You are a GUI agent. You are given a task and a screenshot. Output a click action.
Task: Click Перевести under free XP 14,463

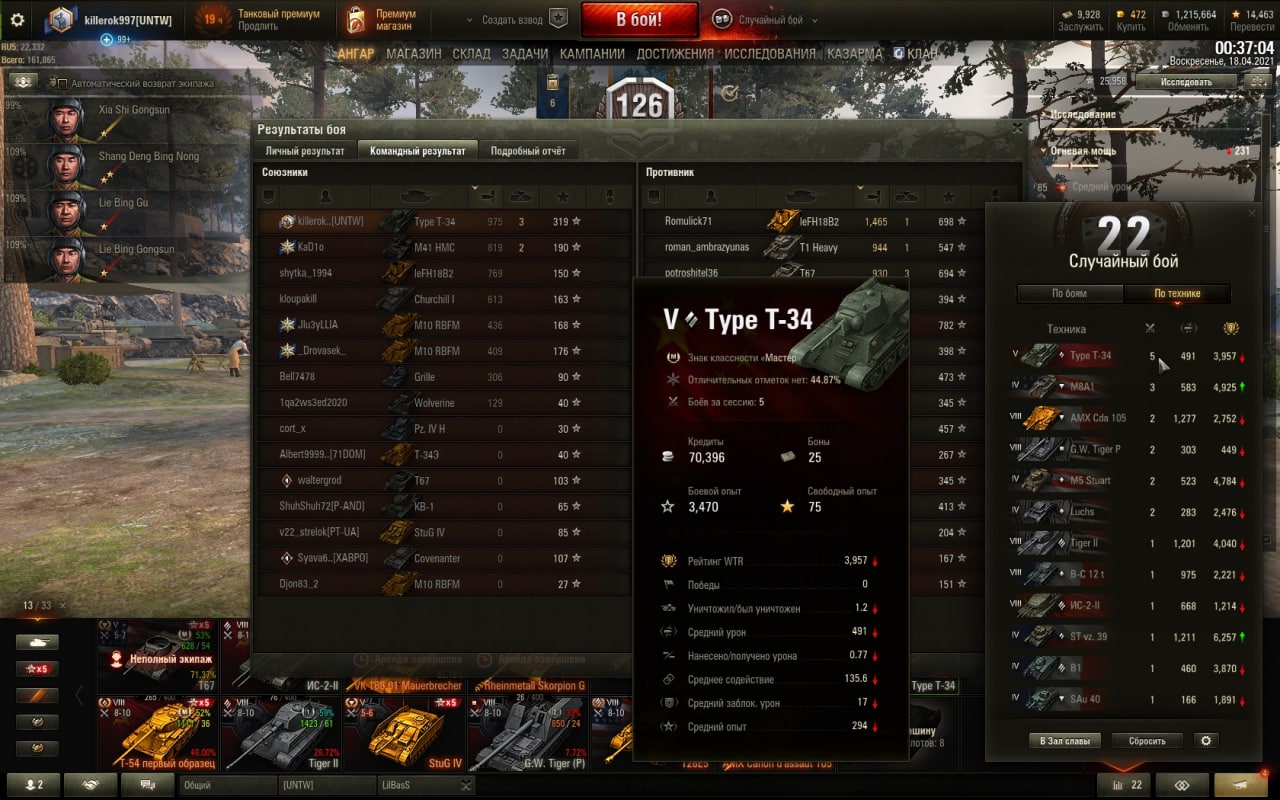[1252, 27]
